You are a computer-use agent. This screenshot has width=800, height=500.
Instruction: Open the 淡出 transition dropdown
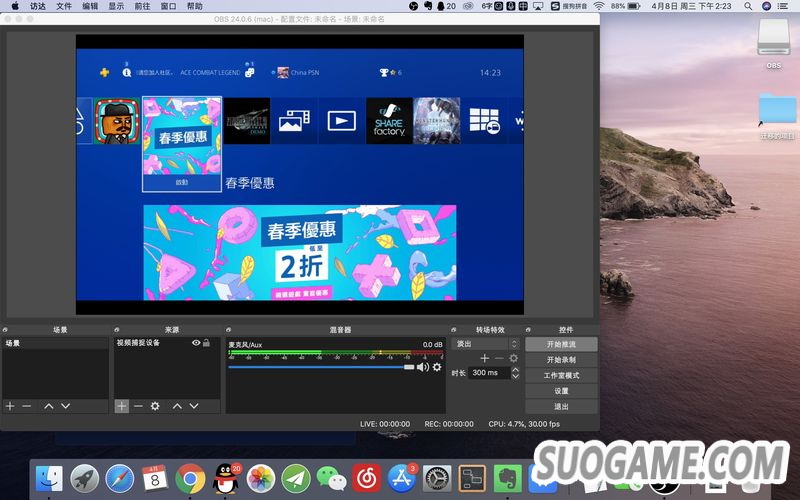tap(487, 344)
